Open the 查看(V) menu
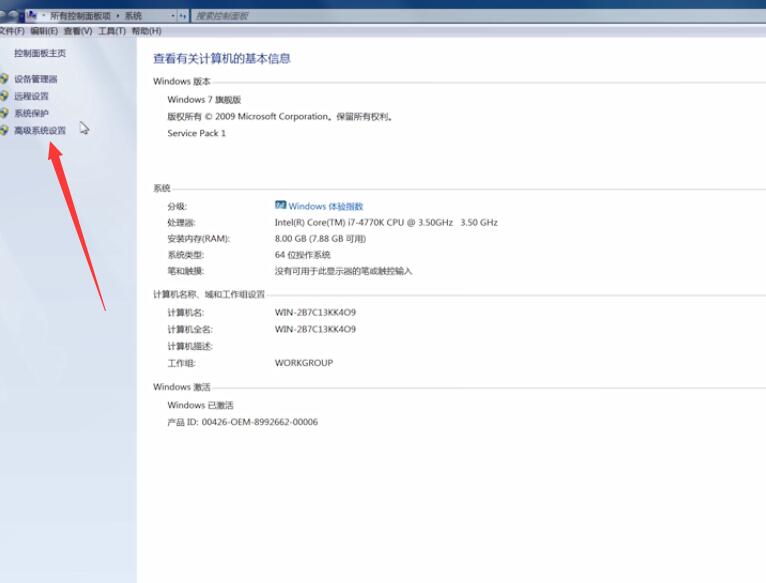This screenshot has width=766, height=583. click(78, 31)
